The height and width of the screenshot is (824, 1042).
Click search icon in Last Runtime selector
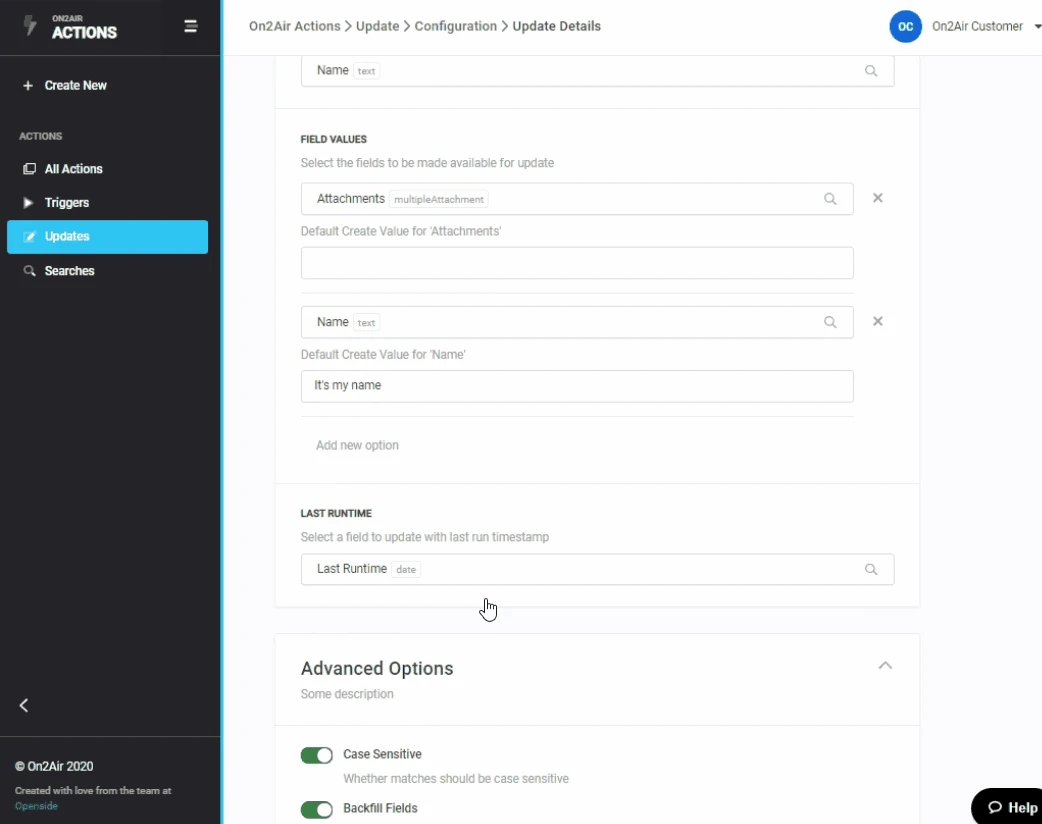871,569
